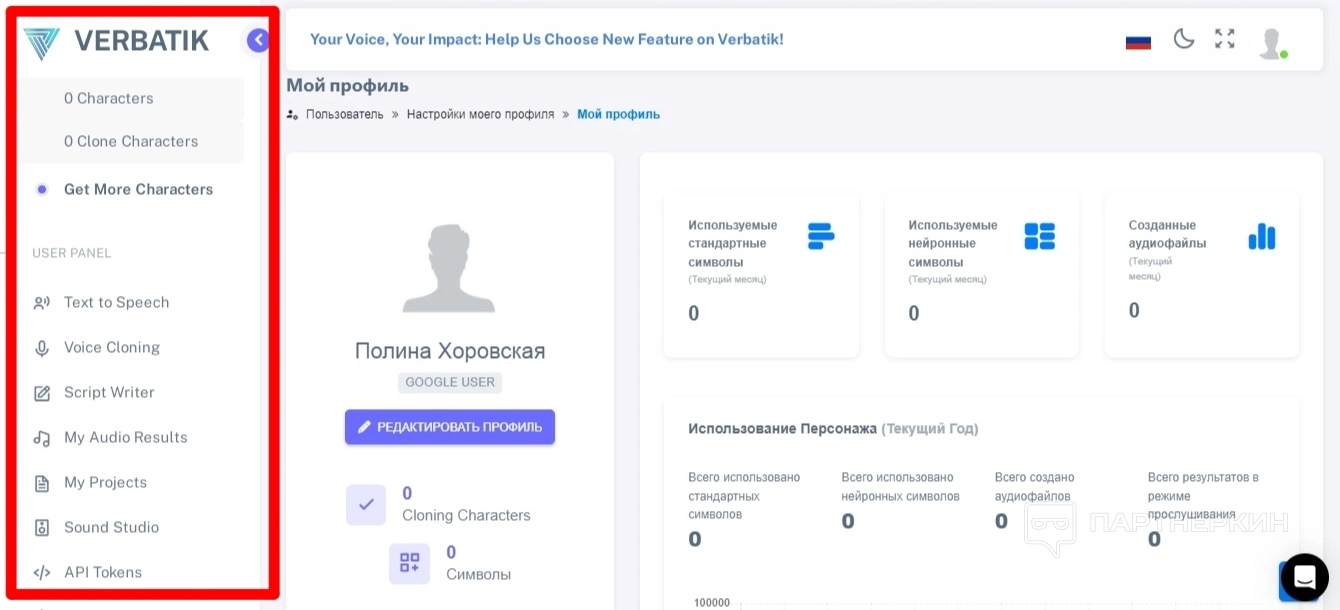Click the Редактировать профиль button
The height and width of the screenshot is (610, 1340).
tap(450, 427)
